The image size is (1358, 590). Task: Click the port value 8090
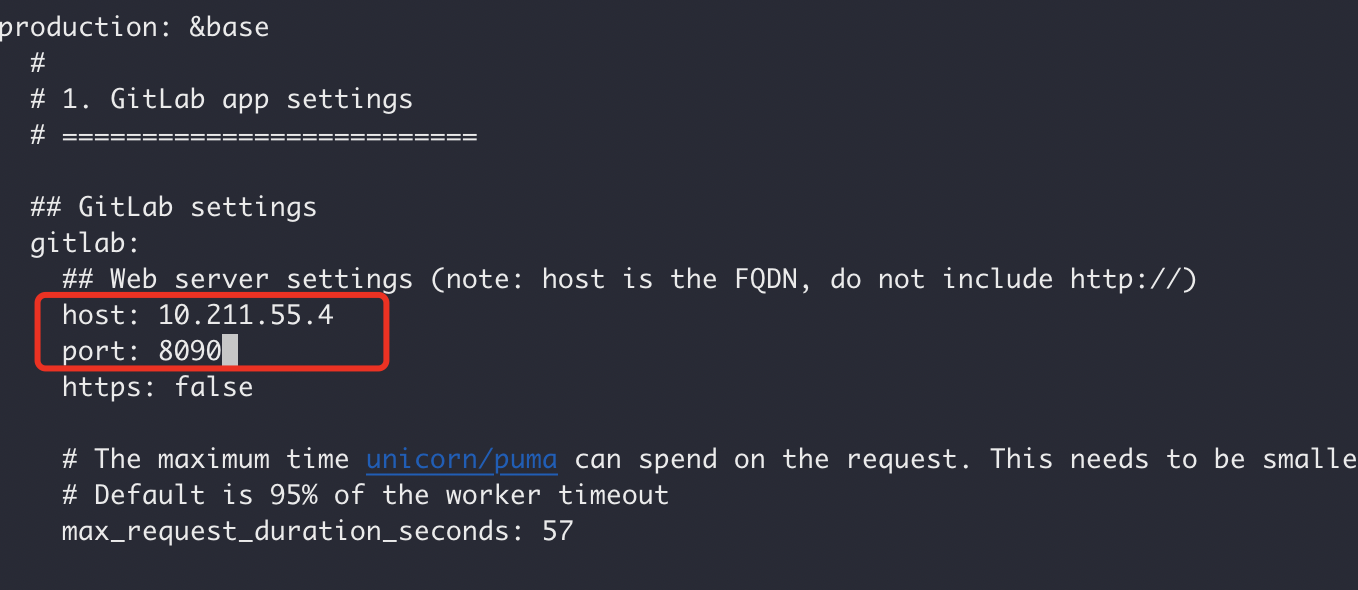point(190,352)
